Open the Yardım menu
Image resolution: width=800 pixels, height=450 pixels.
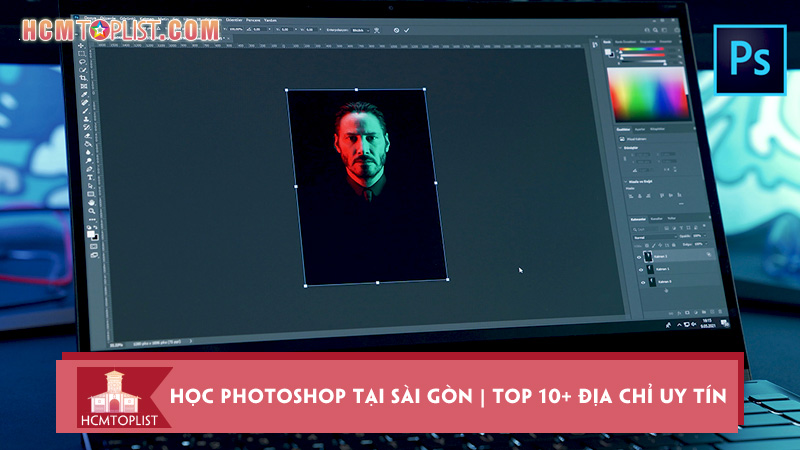coord(270,20)
